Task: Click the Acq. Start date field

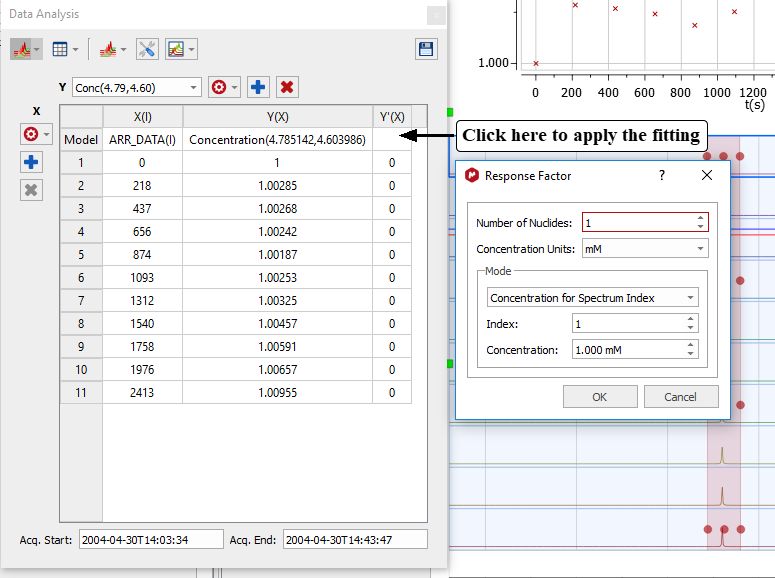Action: pyautogui.click(x=151, y=539)
